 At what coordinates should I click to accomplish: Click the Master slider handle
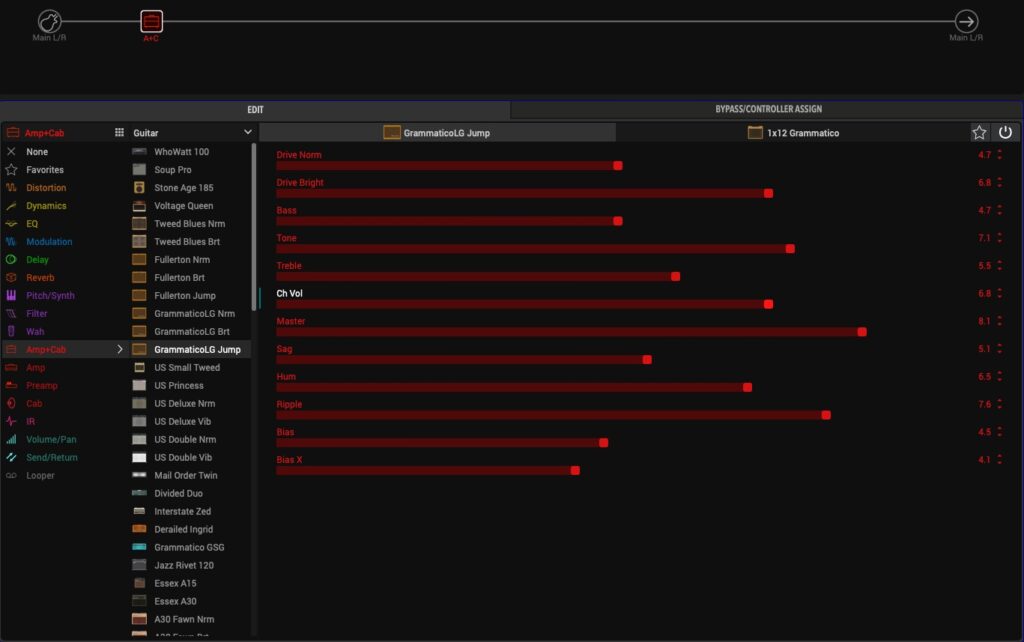(x=862, y=332)
